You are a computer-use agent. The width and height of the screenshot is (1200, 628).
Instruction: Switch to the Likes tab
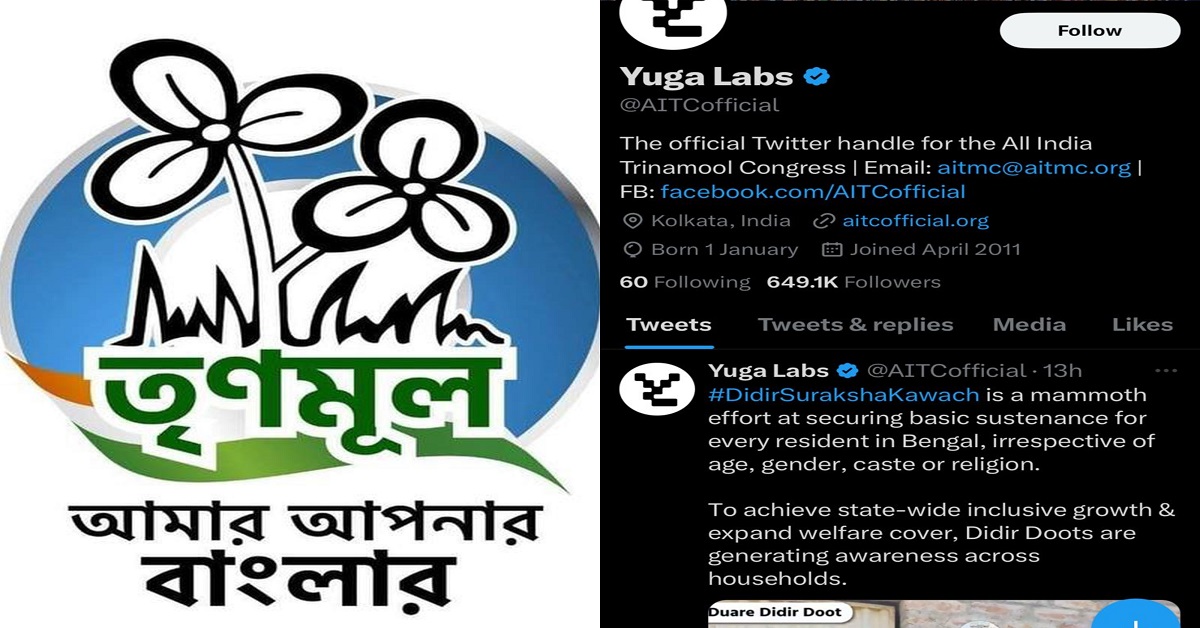click(1142, 325)
